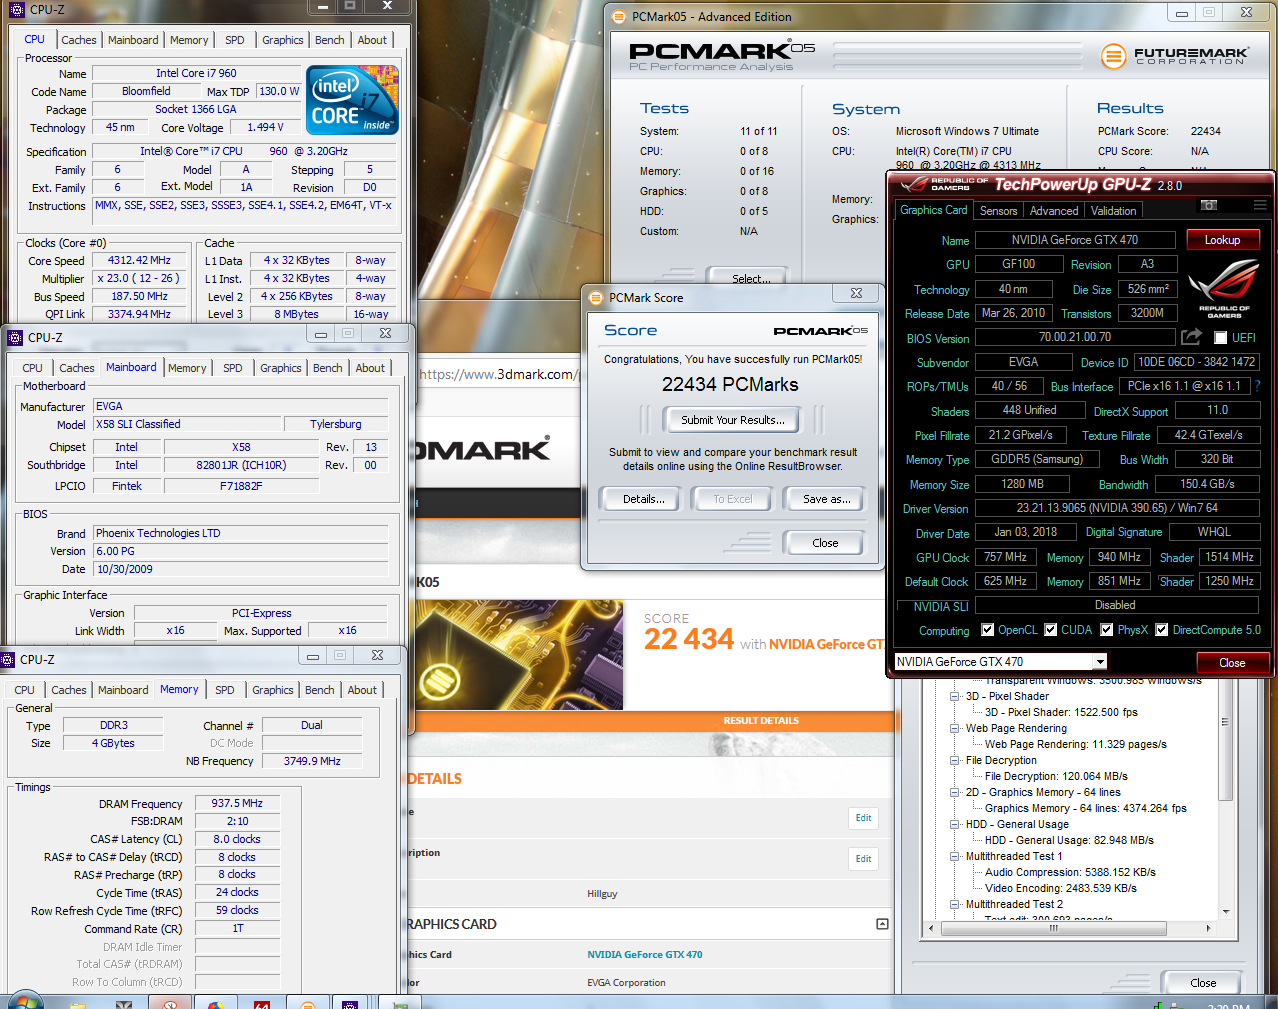Uncheck the DirectCompute 5.0 checkbox
Screen dimensions: 1278x1009
click(1162, 630)
